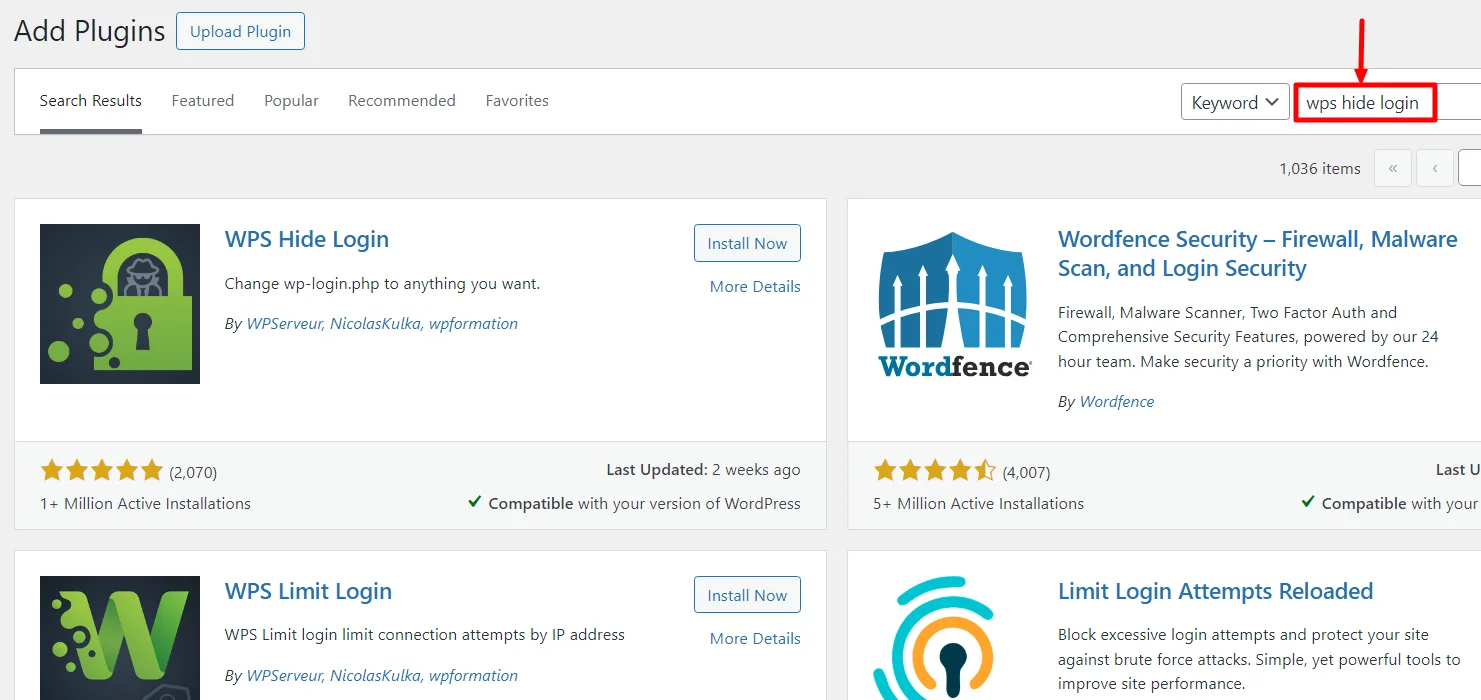Click the Add Plugins page heading

pos(89,31)
